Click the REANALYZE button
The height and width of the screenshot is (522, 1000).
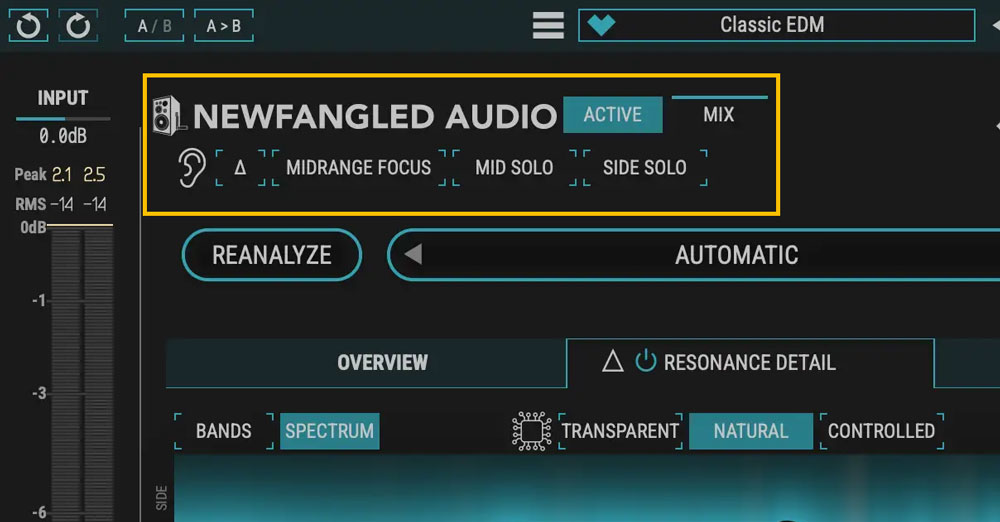tap(272, 255)
